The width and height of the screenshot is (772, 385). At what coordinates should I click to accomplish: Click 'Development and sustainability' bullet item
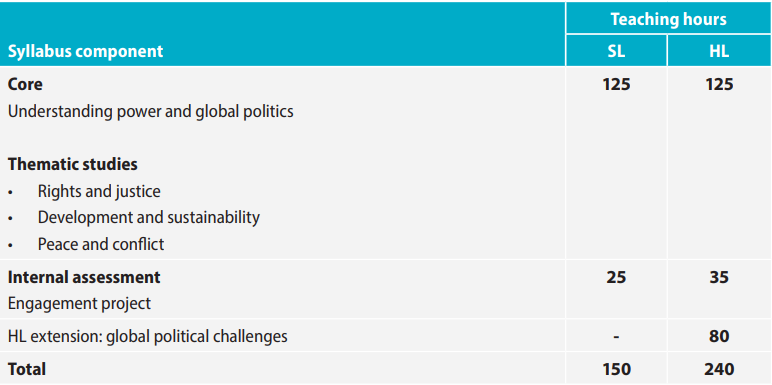[x=149, y=217]
